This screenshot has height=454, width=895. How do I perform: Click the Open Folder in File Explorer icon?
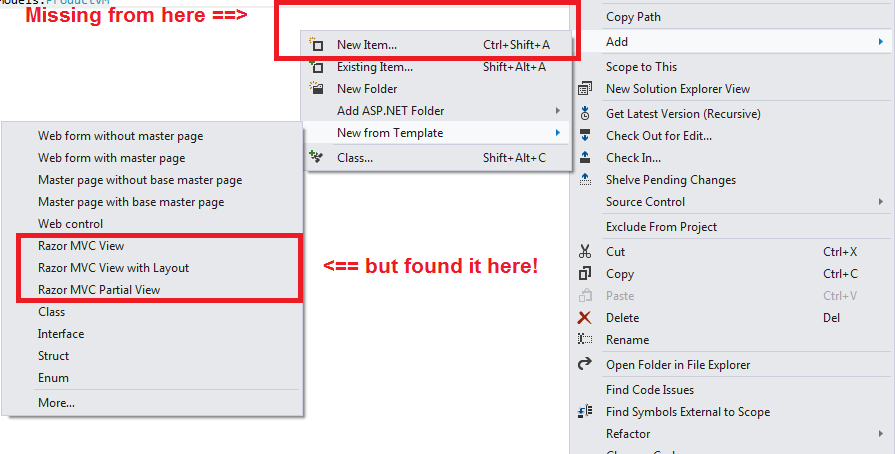click(x=585, y=364)
